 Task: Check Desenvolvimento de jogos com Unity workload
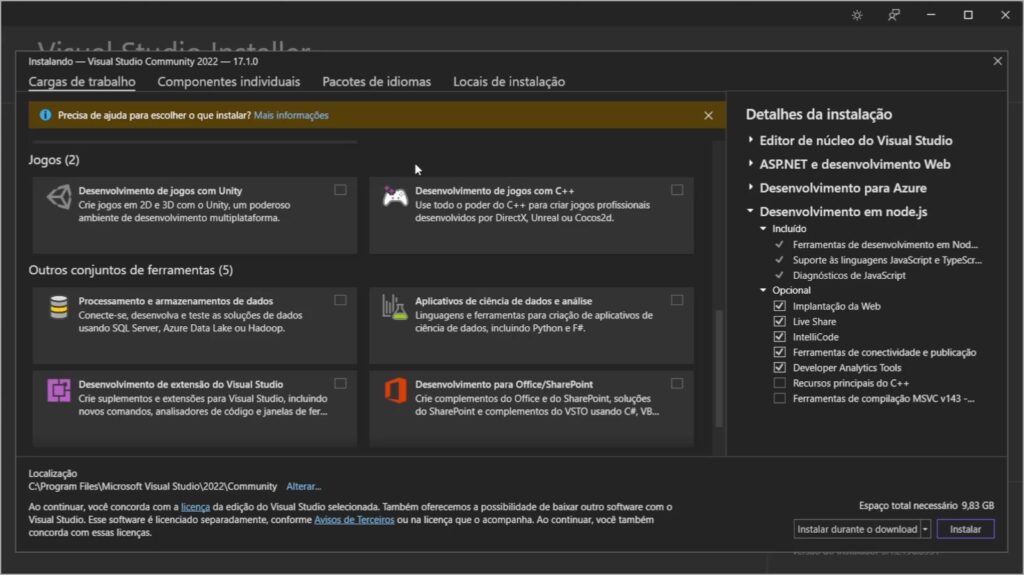coord(340,190)
